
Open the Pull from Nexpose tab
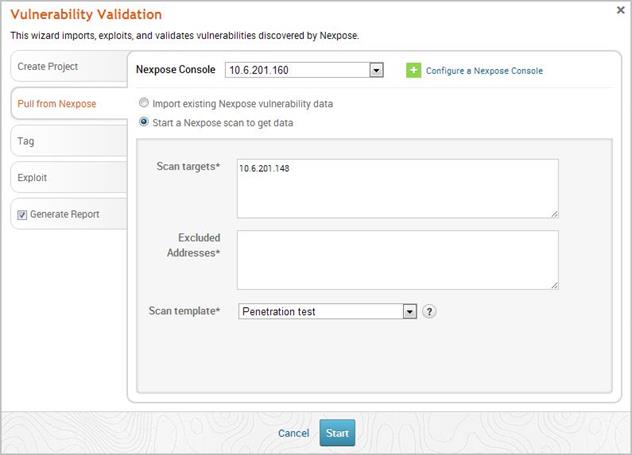(69, 104)
